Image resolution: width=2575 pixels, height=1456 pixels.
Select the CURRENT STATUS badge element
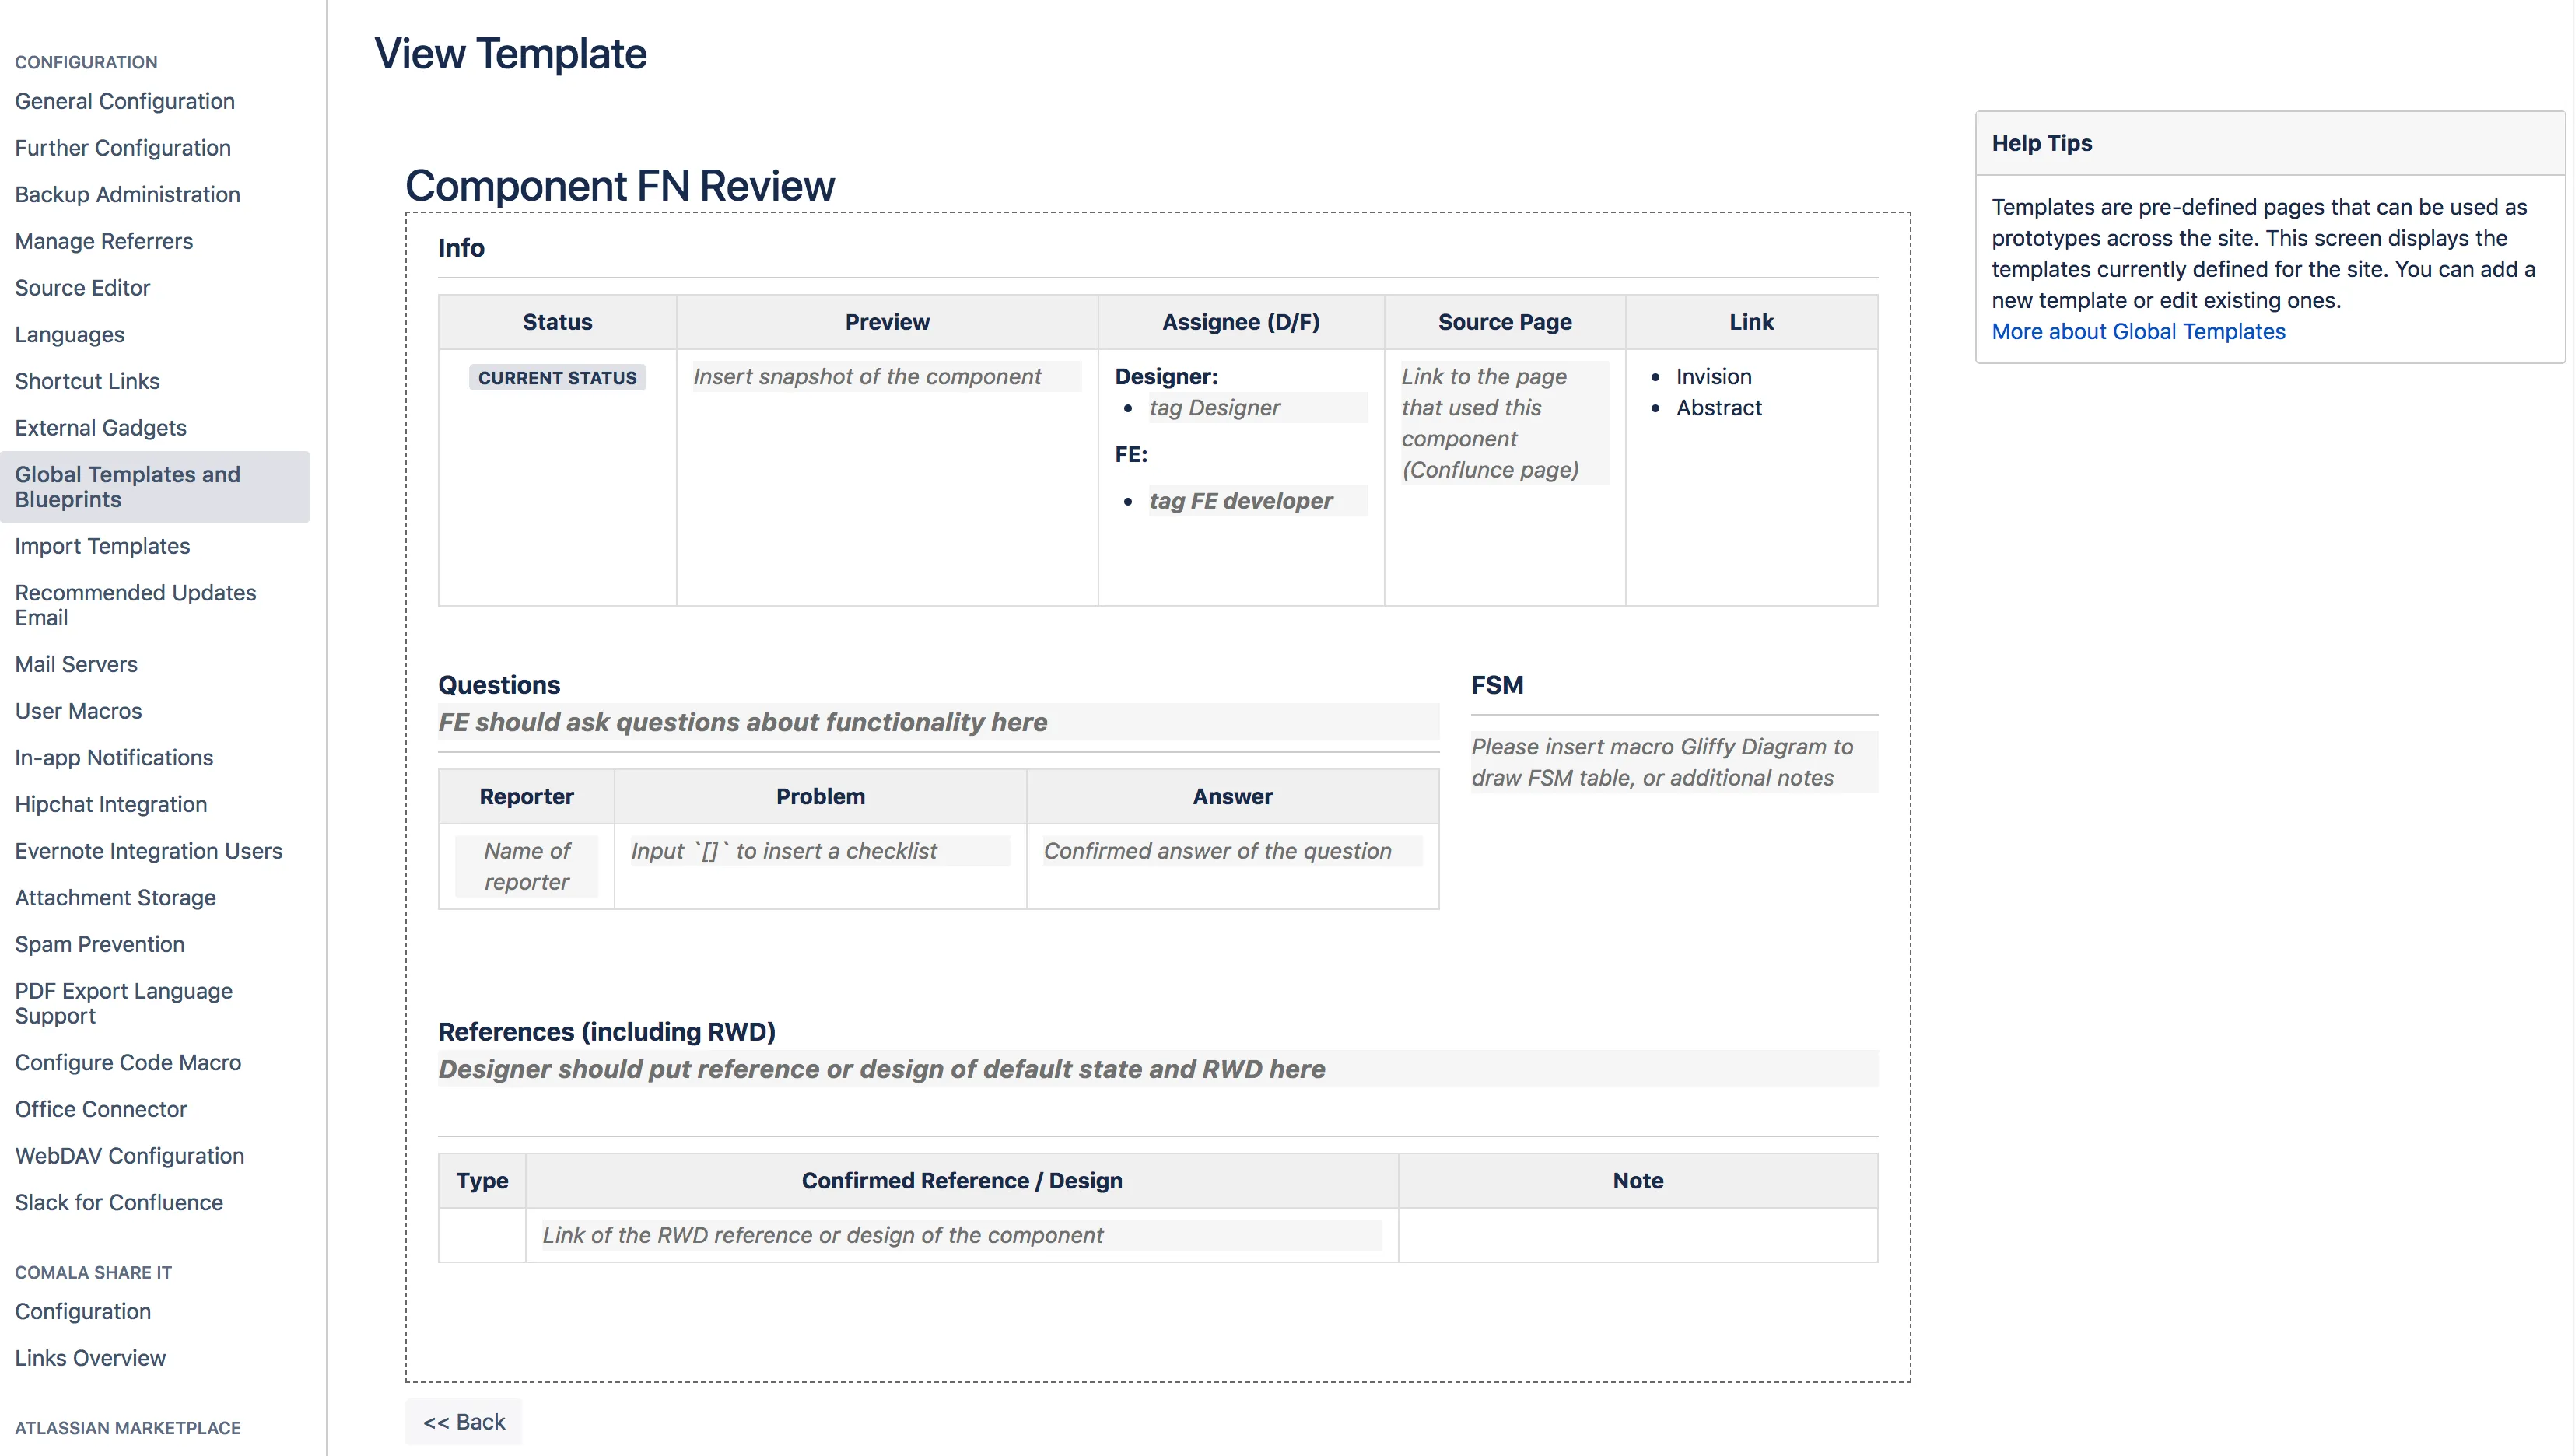click(x=557, y=375)
